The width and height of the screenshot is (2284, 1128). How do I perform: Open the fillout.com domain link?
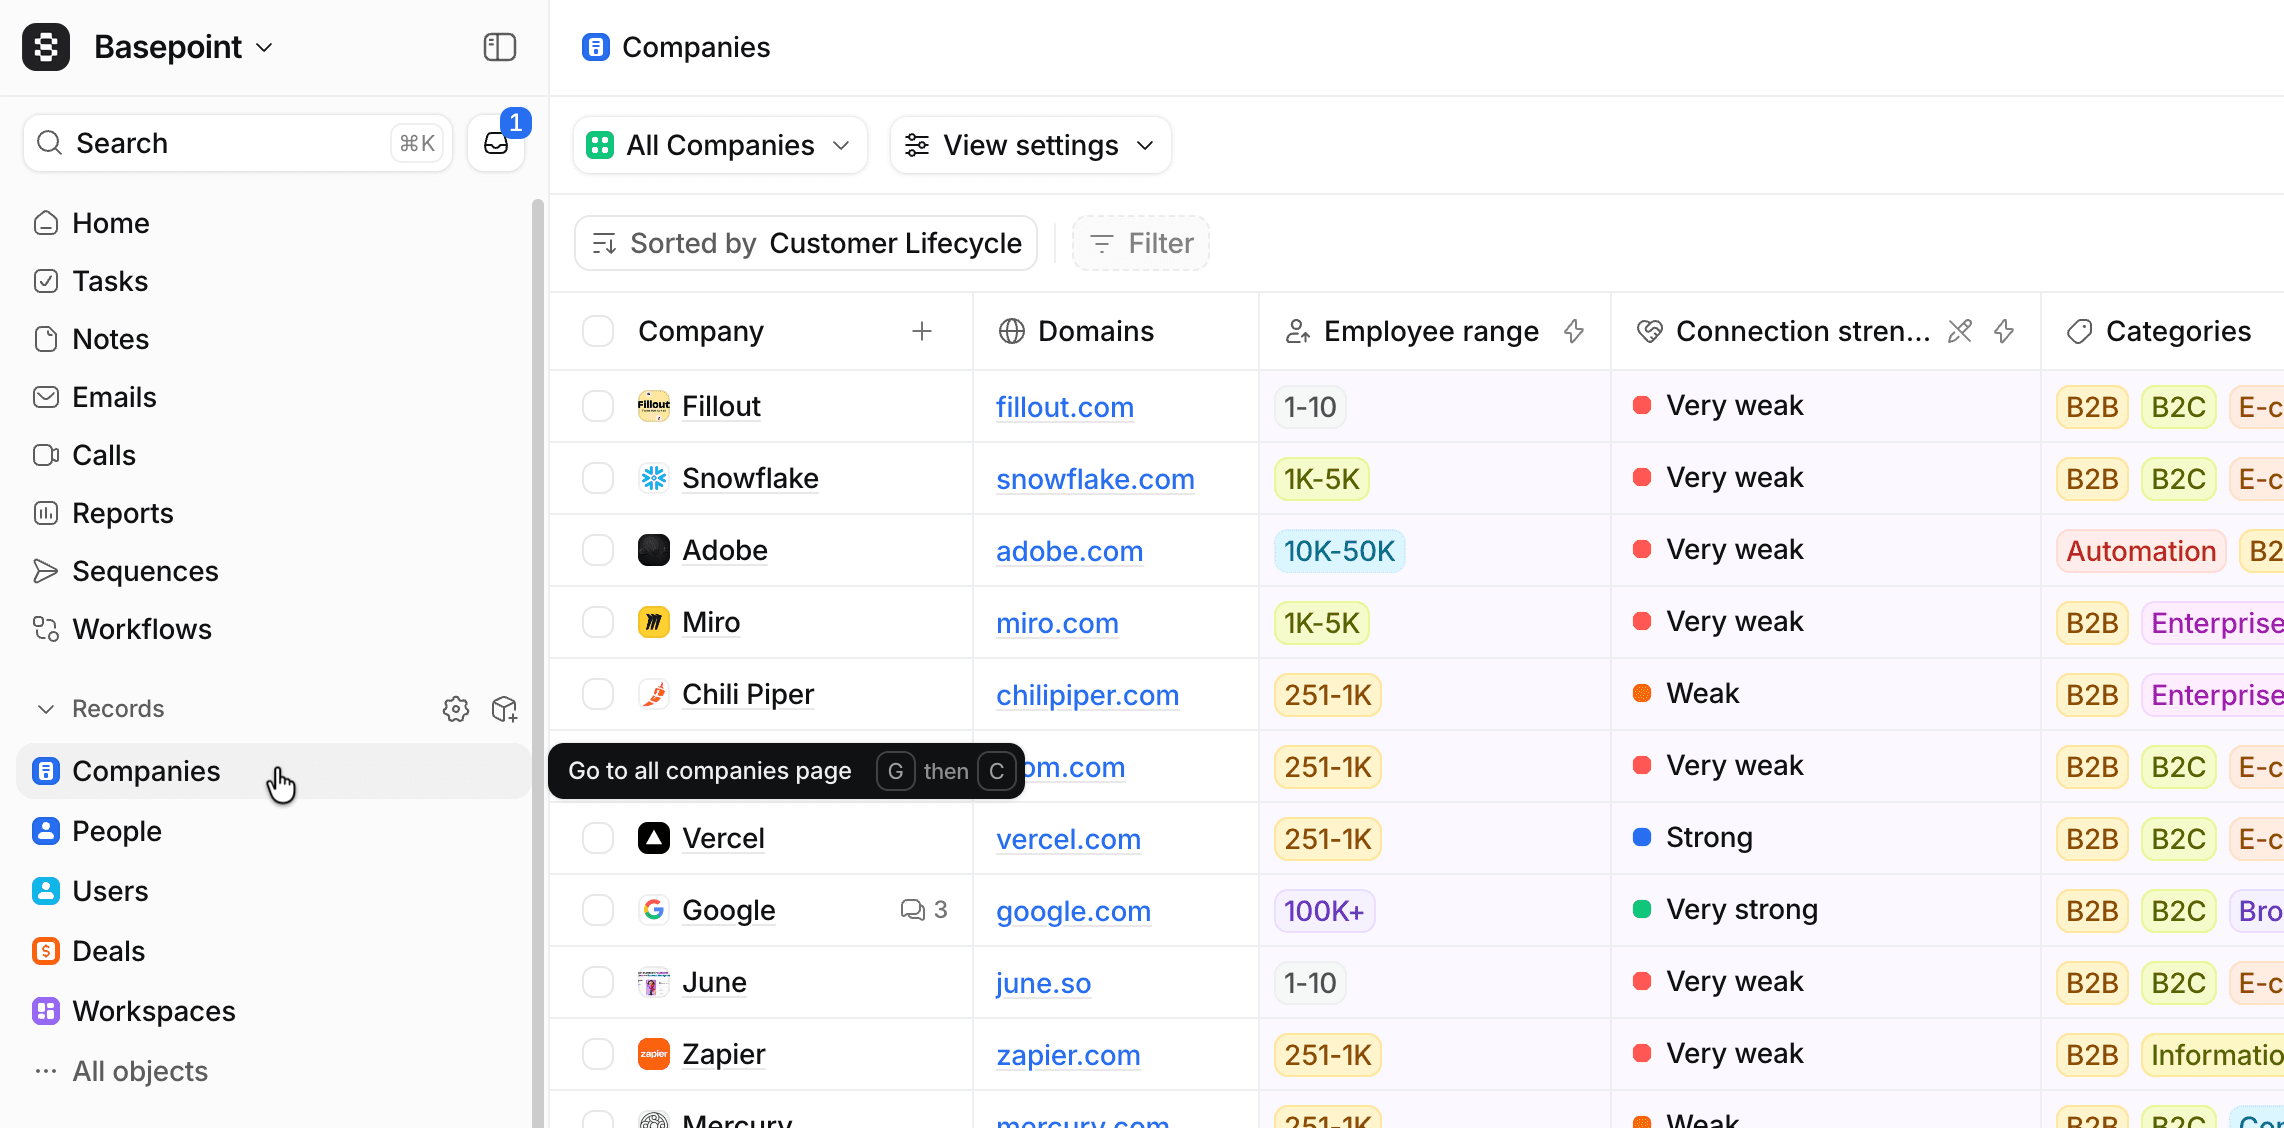point(1065,407)
